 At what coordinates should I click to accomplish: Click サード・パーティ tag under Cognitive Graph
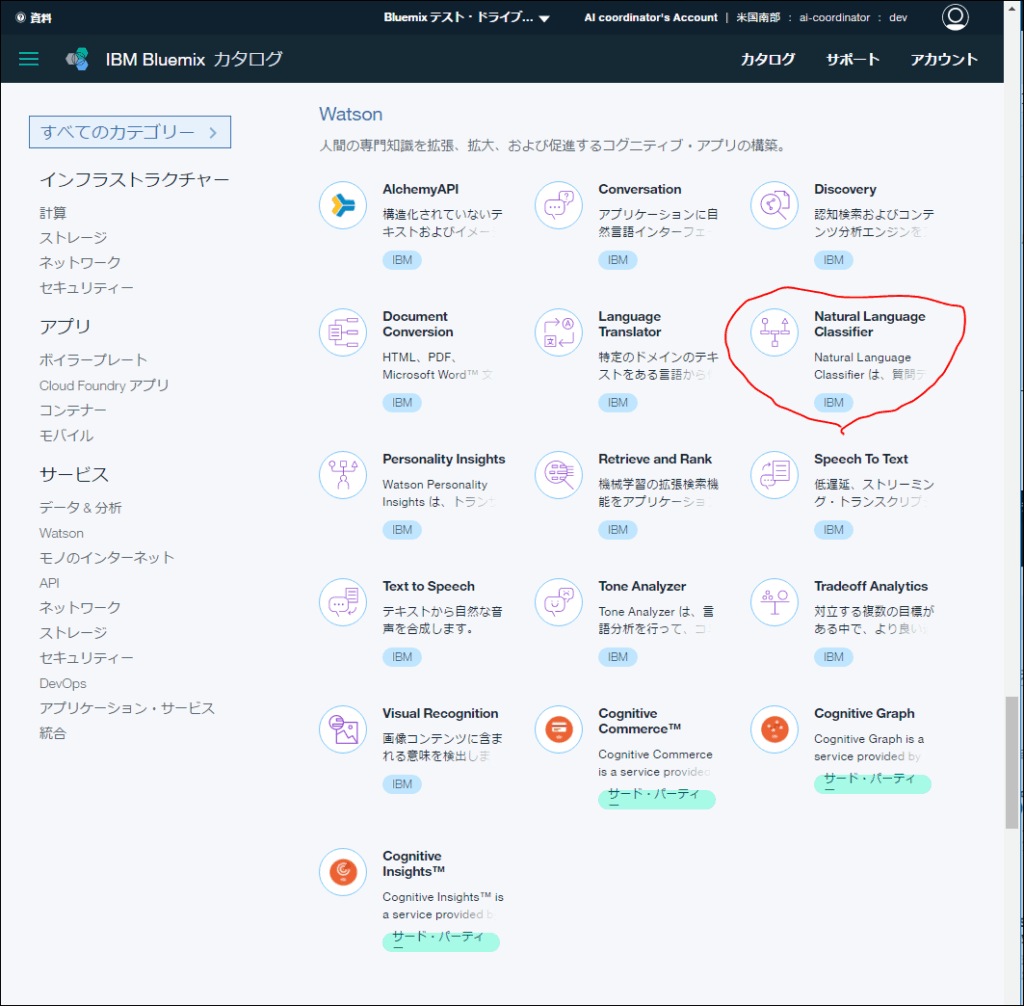pyautogui.click(x=872, y=783)
